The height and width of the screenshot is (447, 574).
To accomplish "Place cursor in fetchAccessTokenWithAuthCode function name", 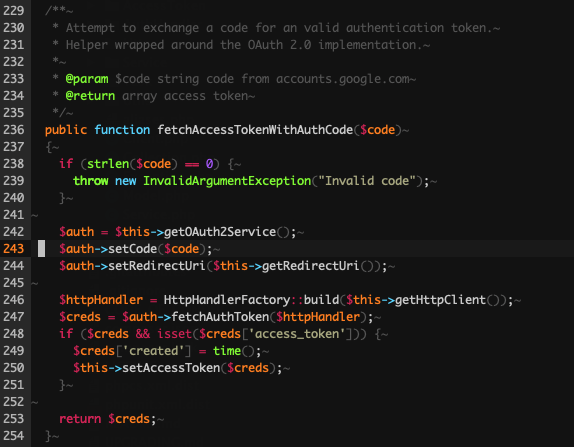I will pyautogui.click(x=255, y=130).
